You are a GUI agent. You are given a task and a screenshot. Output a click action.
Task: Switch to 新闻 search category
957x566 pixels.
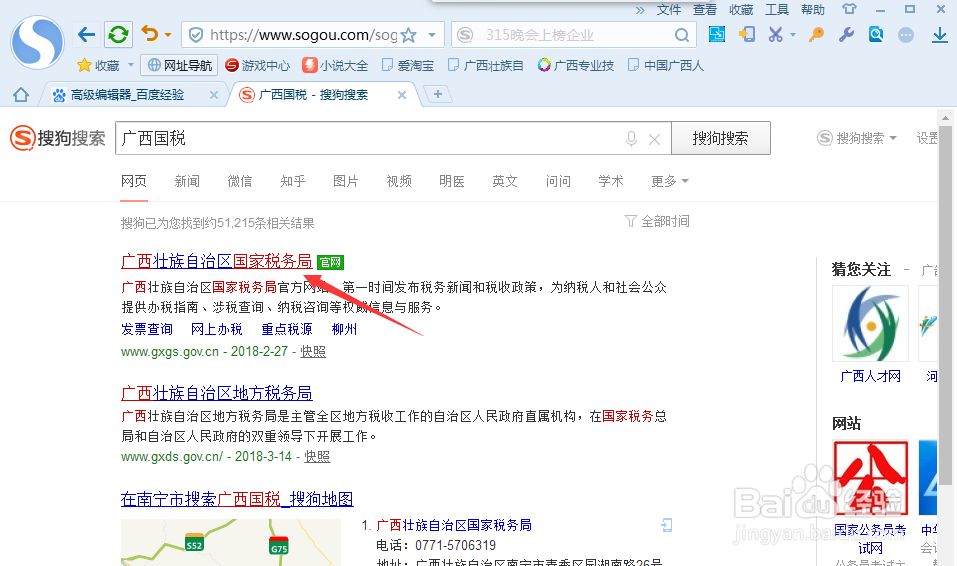(187, 181)
